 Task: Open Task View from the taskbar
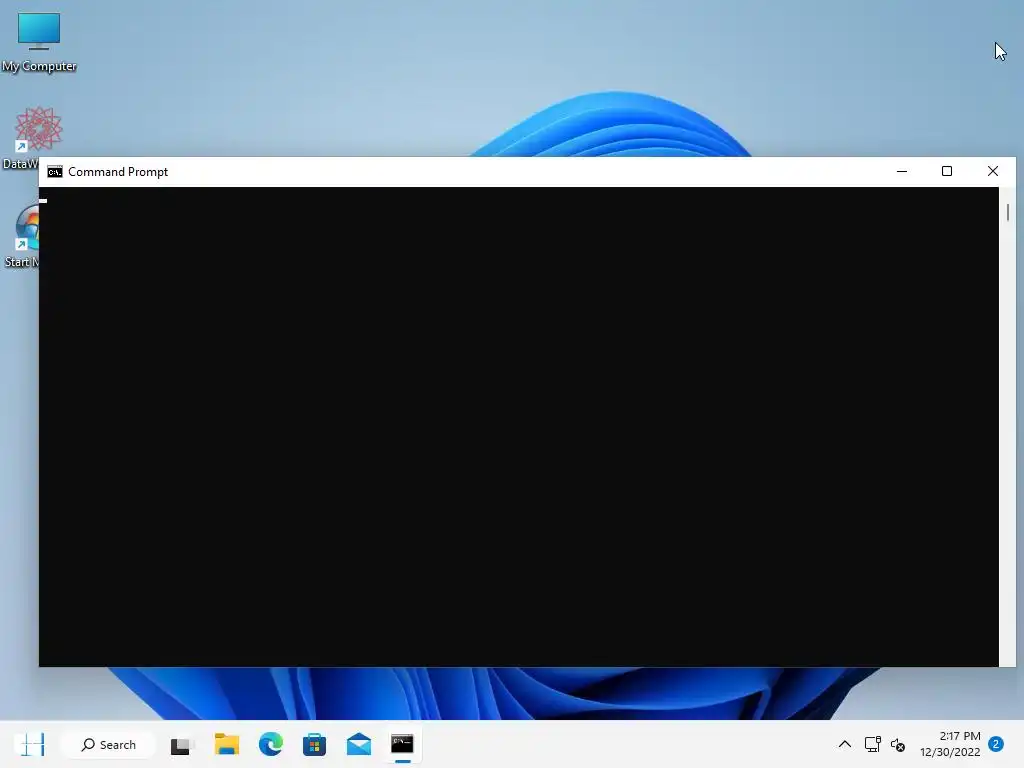[x=182, y=744]
